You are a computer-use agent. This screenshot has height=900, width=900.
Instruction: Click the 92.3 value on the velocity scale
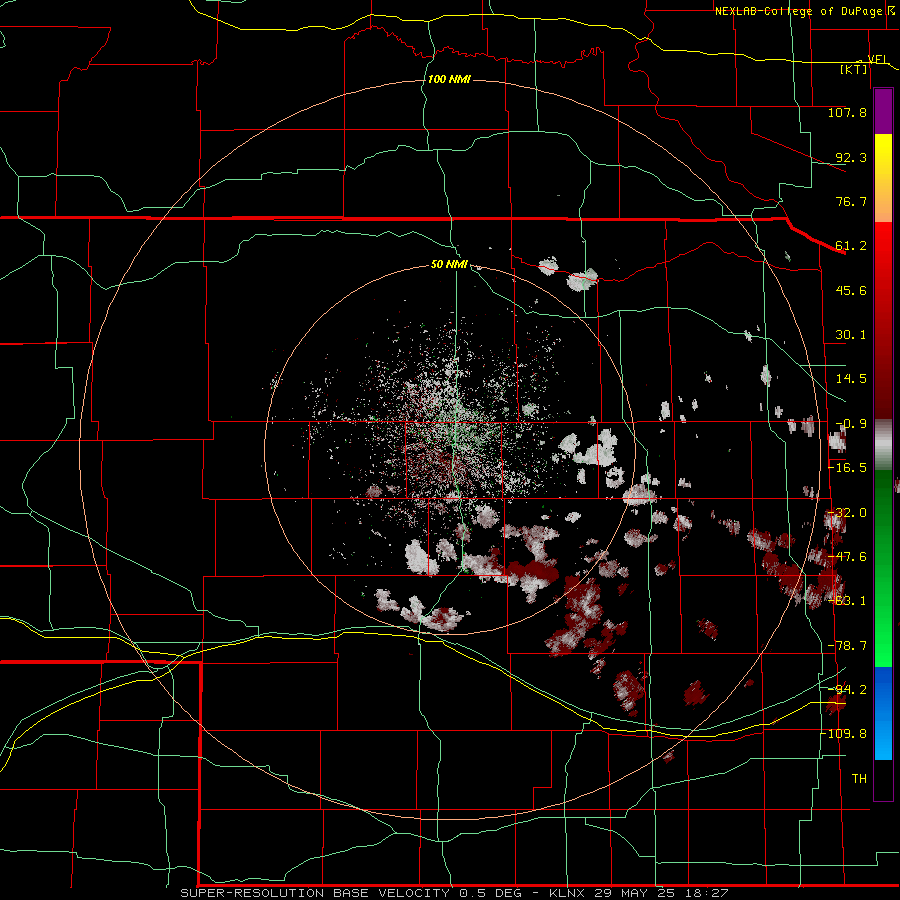[851, 157]
